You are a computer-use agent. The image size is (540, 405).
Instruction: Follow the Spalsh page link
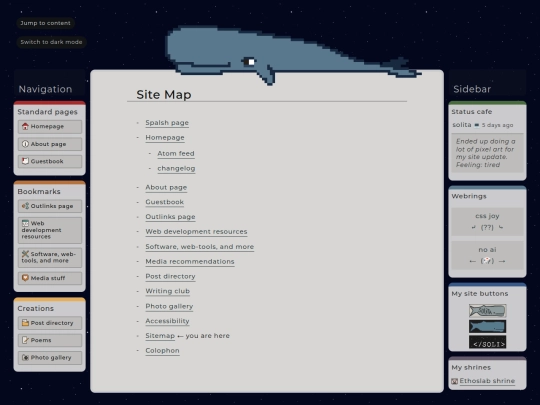(x=167, y=123)
